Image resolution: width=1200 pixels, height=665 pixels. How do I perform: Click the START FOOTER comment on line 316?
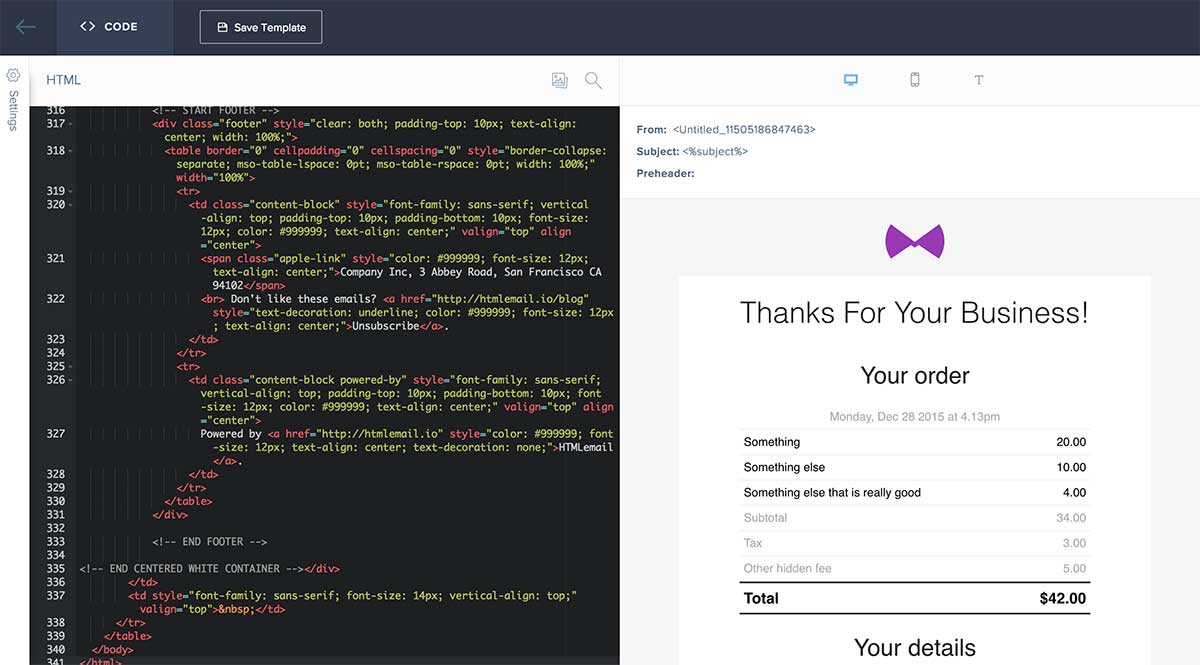click(x=215, y=111)
